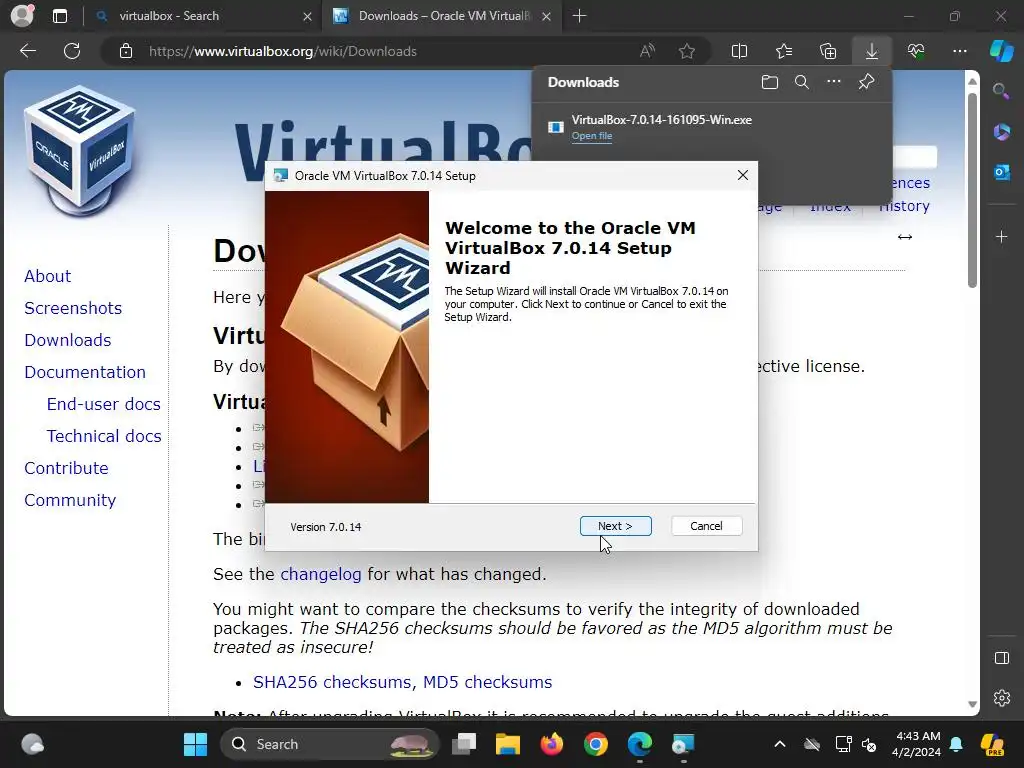The image size is (1024, 768).
Task: Add this page to favorites star
Action: 686,51
